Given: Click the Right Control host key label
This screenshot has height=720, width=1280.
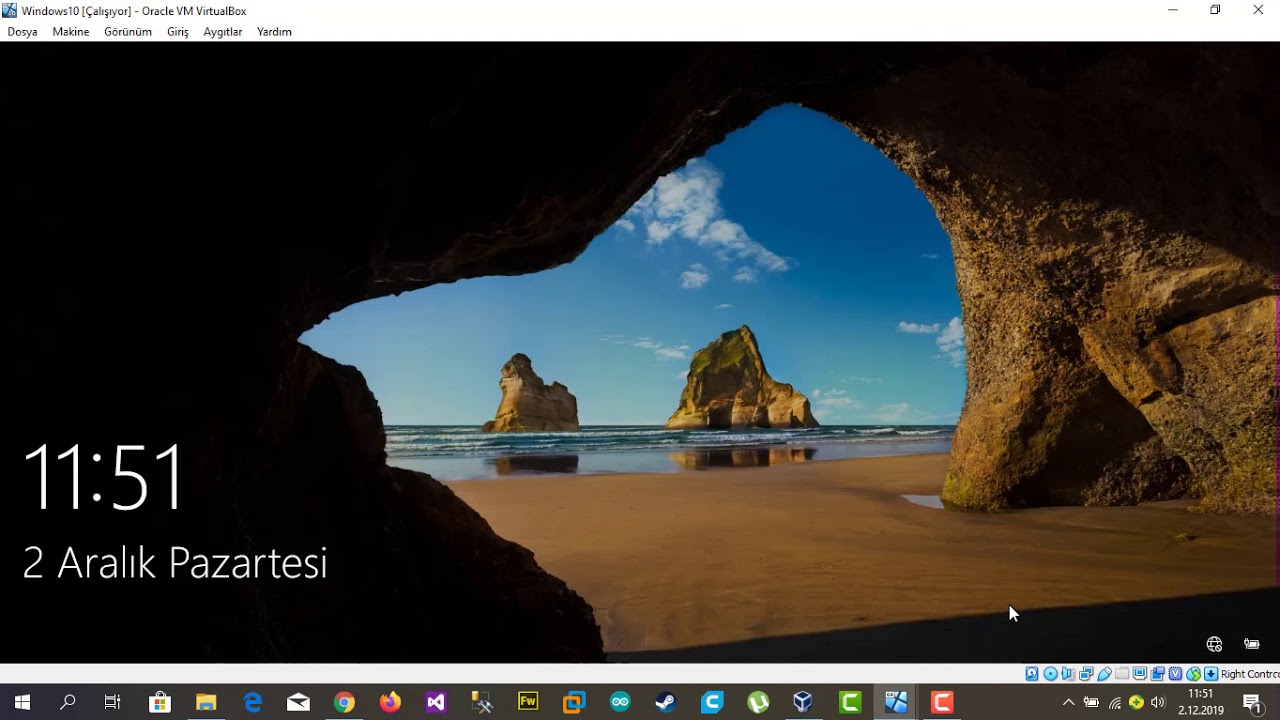Looking at the screenshot, I should [1250, 674].
